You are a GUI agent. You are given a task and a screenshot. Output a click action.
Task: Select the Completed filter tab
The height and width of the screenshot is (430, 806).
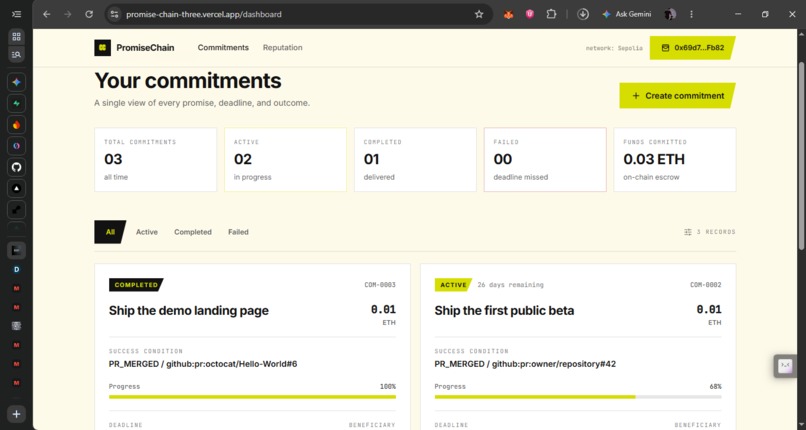tap(193, 232)
